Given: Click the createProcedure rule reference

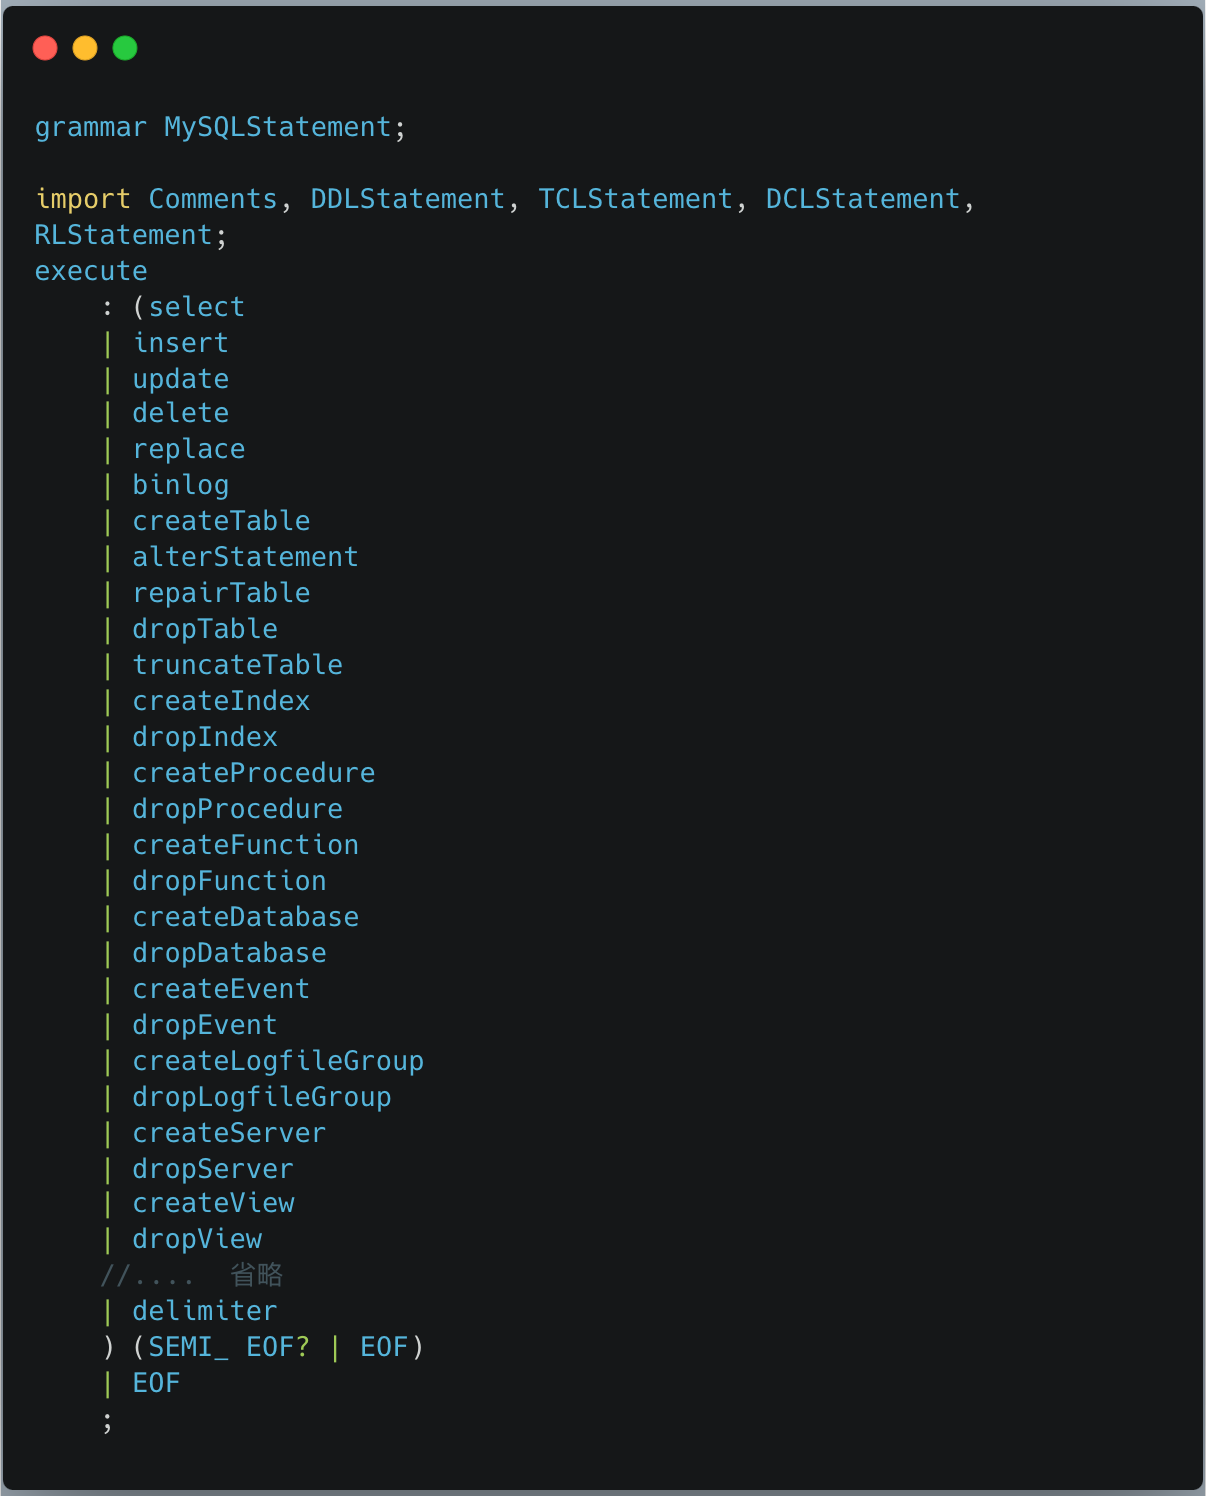Looking at the screenshot, I should 254,773.
